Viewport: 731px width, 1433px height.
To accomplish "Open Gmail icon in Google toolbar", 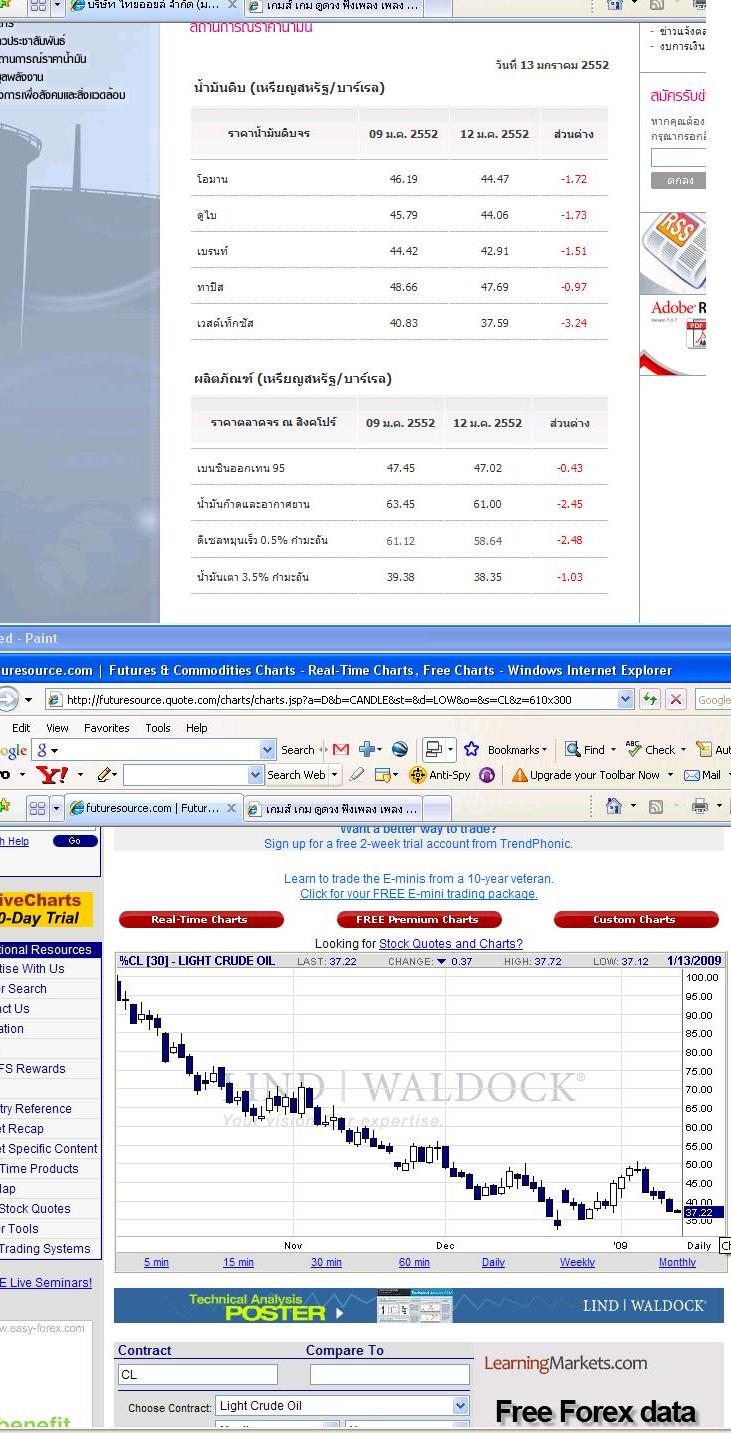I will (341, 749).
